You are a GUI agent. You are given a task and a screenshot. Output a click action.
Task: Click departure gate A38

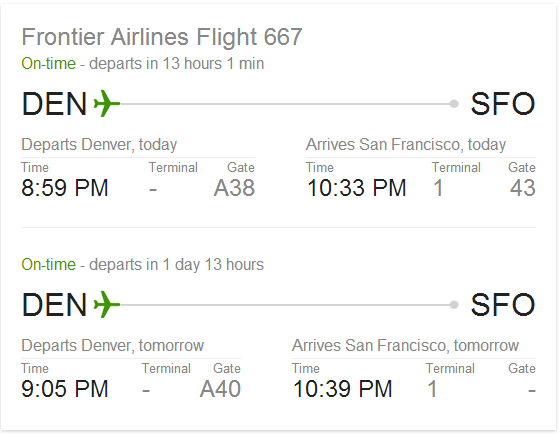coord(234,188)
